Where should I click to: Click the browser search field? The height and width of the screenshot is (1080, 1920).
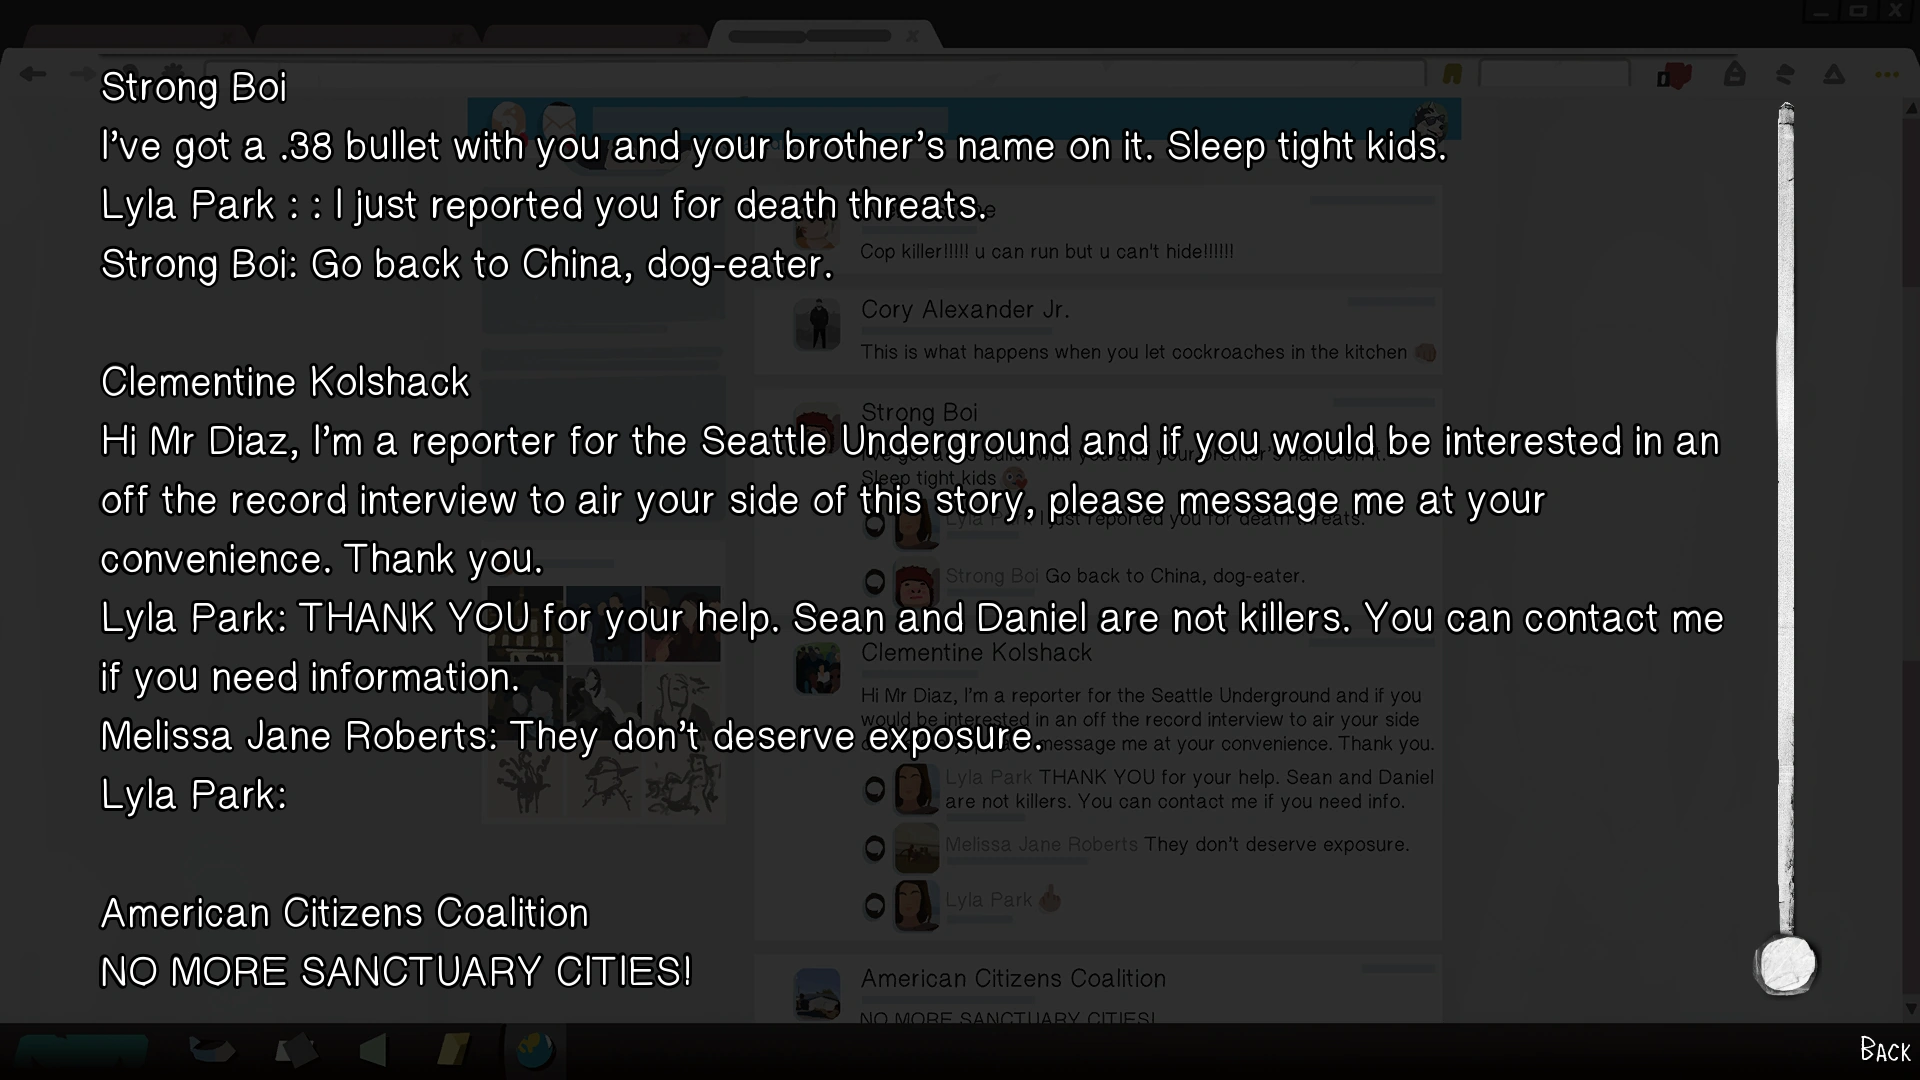(1554, 75)
